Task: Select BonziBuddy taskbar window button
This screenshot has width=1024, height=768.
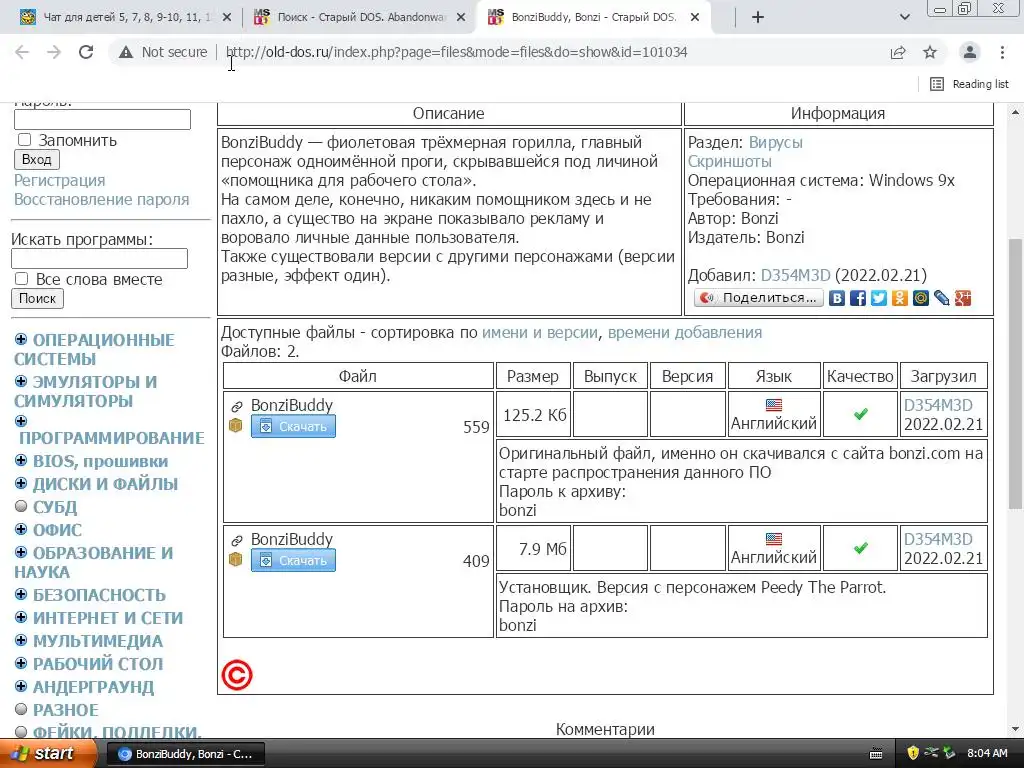Action: click(185, 754)
